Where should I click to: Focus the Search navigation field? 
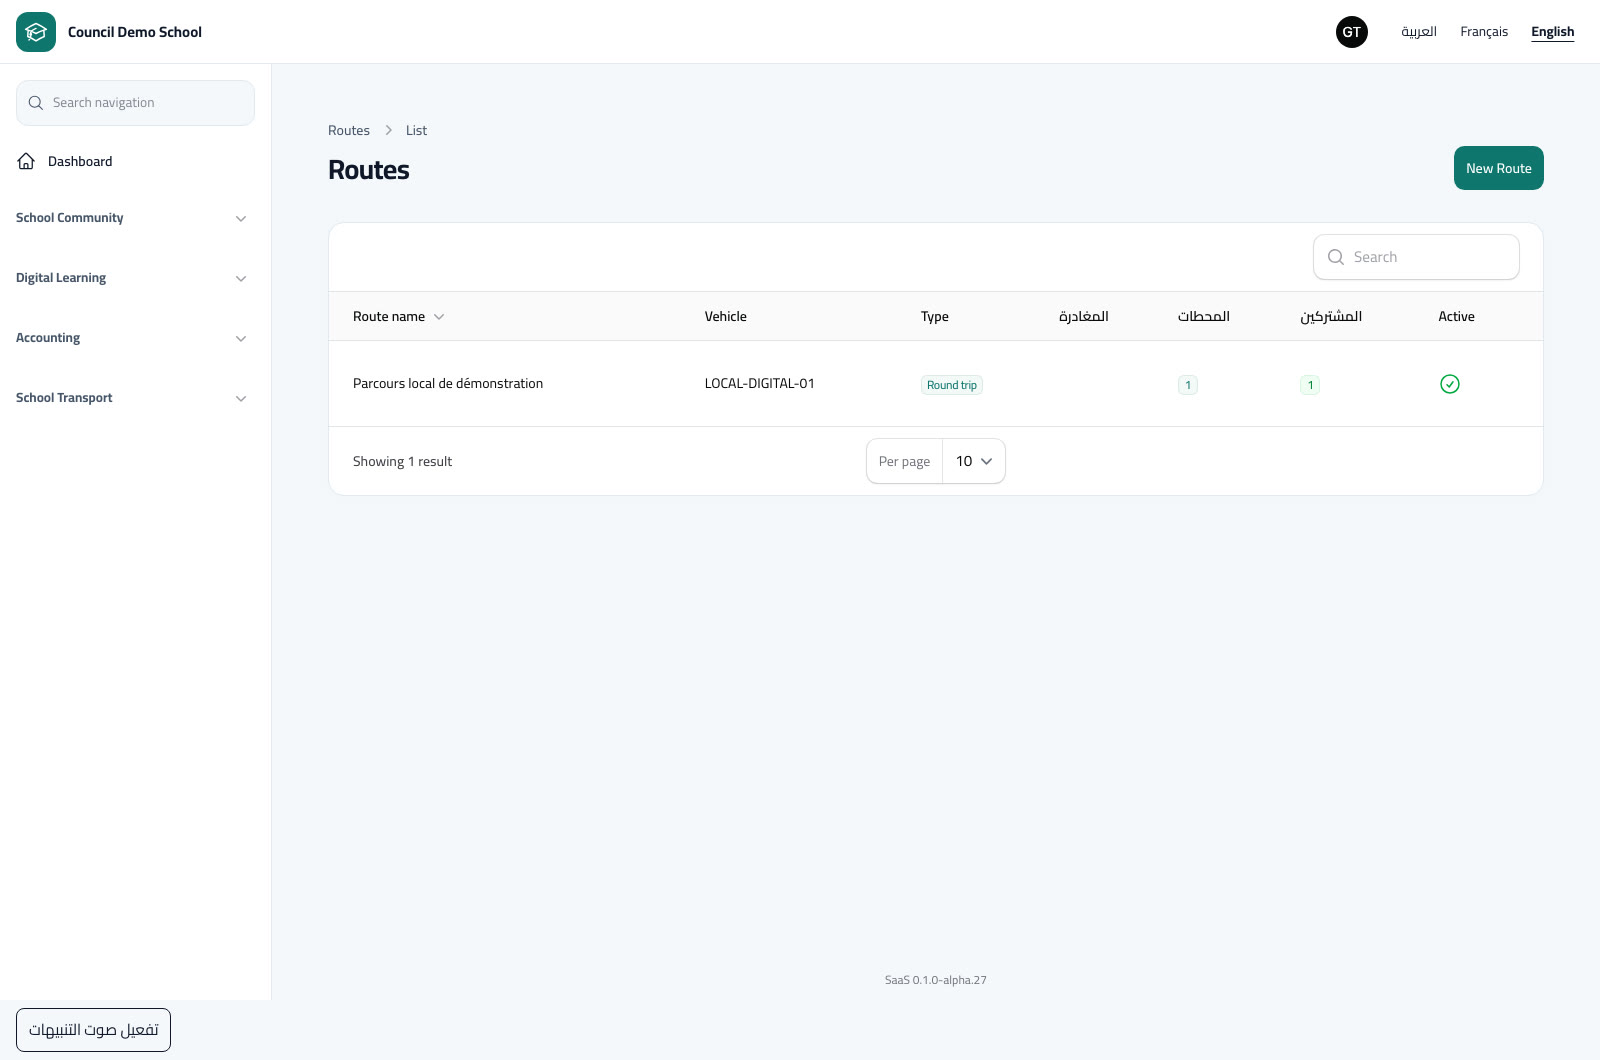[x=135, y=103]
